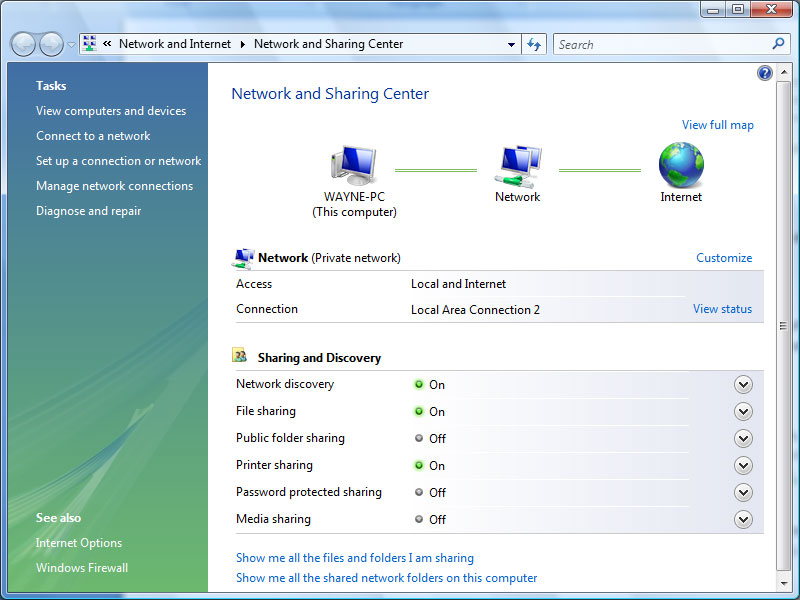Click the 'Network discovery' row label
Viewport: 800px width, 600px height.
click(285, 384)
